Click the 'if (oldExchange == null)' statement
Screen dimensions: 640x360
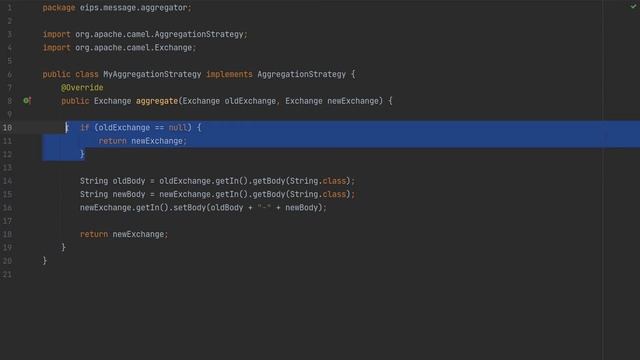140,128
